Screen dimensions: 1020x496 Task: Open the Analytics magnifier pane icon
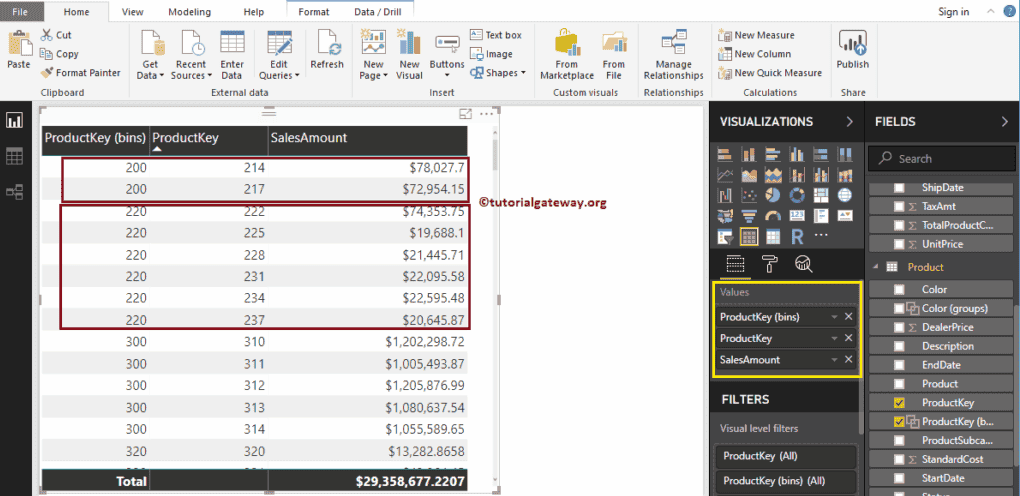[803, 263]
